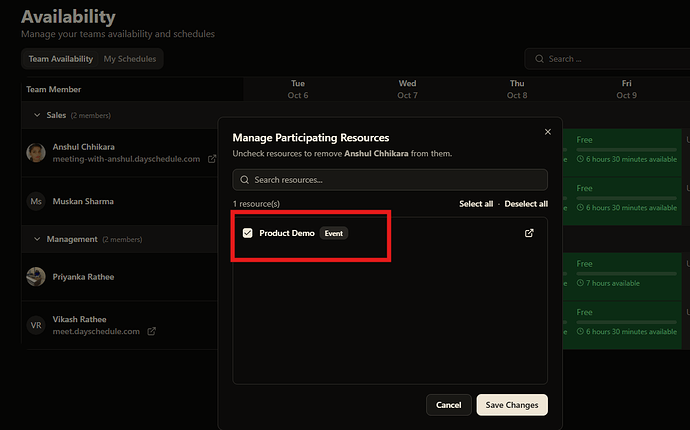Click Select all link
The width and height of the screenshot is (690, 430).
(x=476, y=204)
